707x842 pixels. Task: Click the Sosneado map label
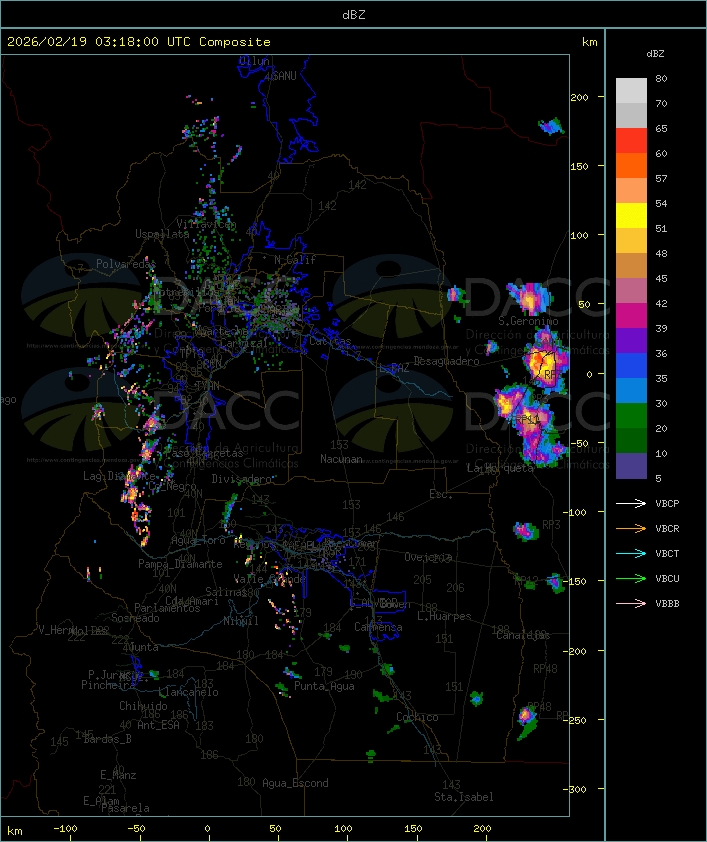135,618
